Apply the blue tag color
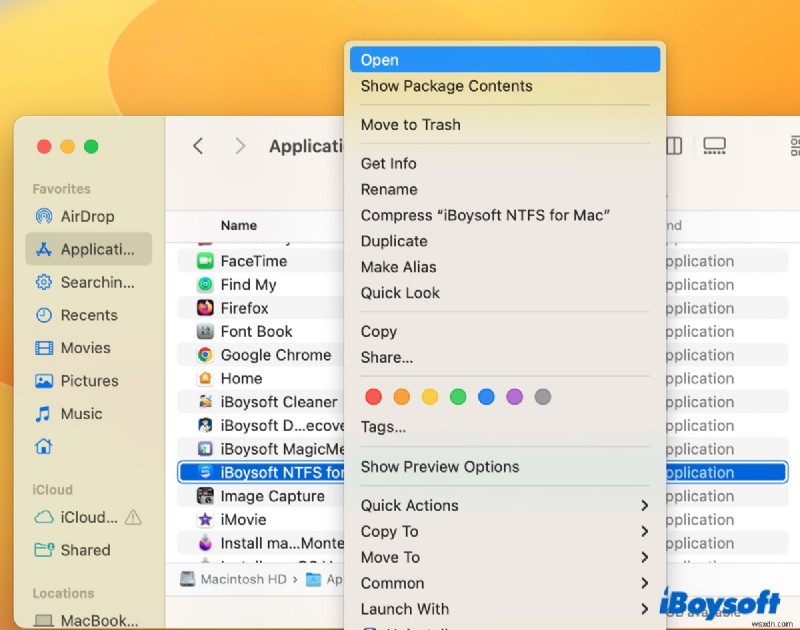 coord(486,396)
